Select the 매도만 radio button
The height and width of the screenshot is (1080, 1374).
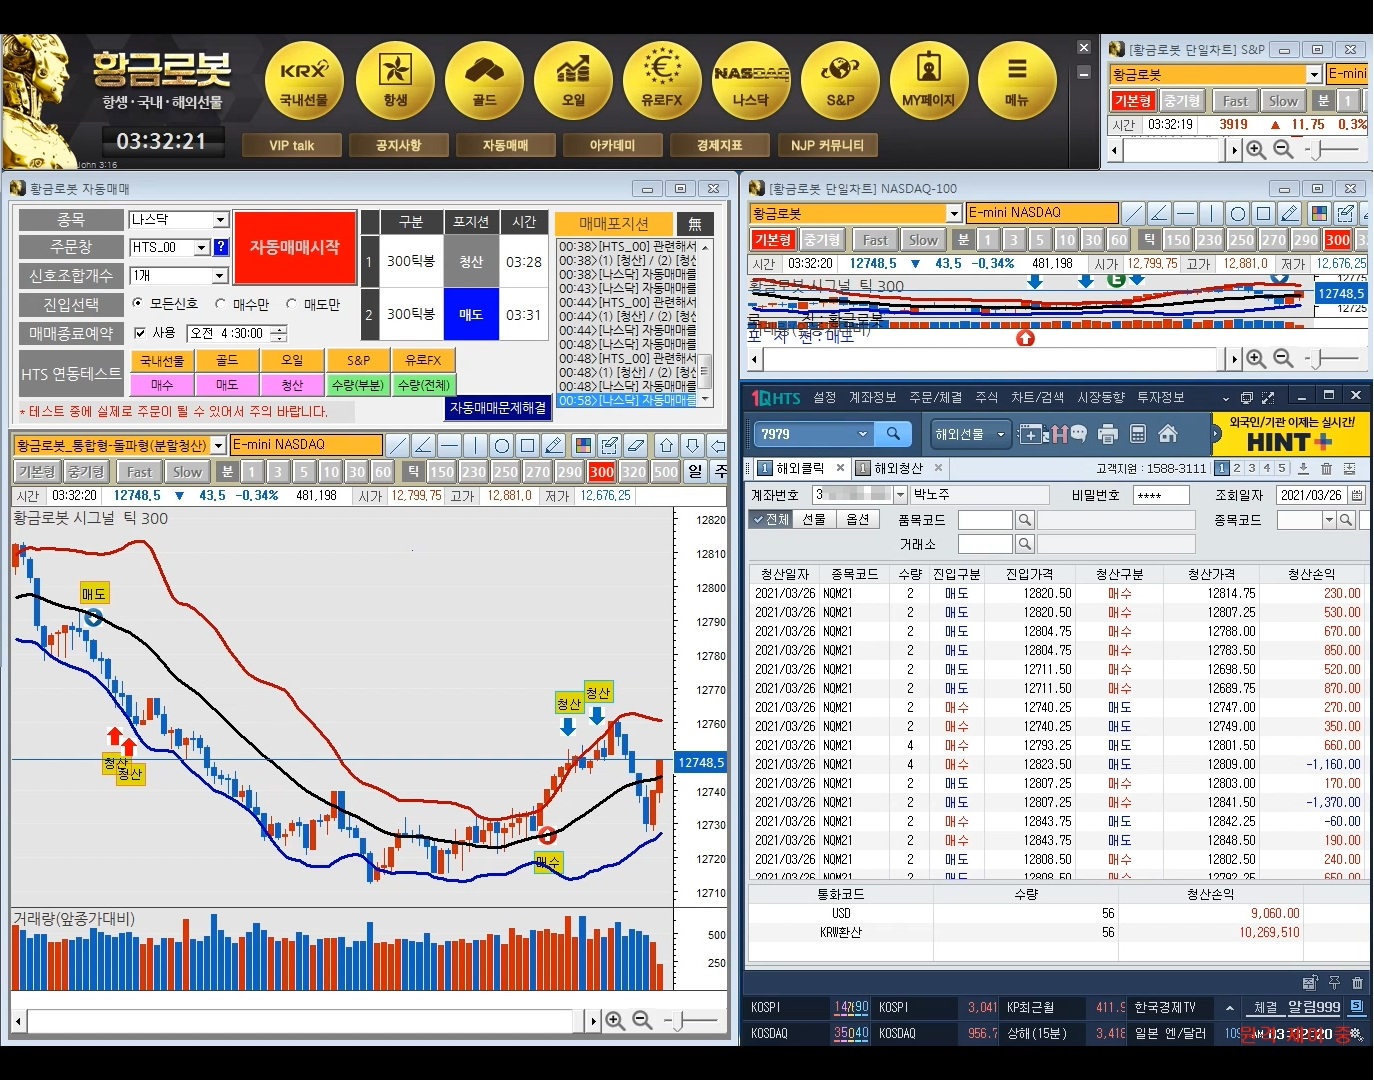(x=292, y=303)
